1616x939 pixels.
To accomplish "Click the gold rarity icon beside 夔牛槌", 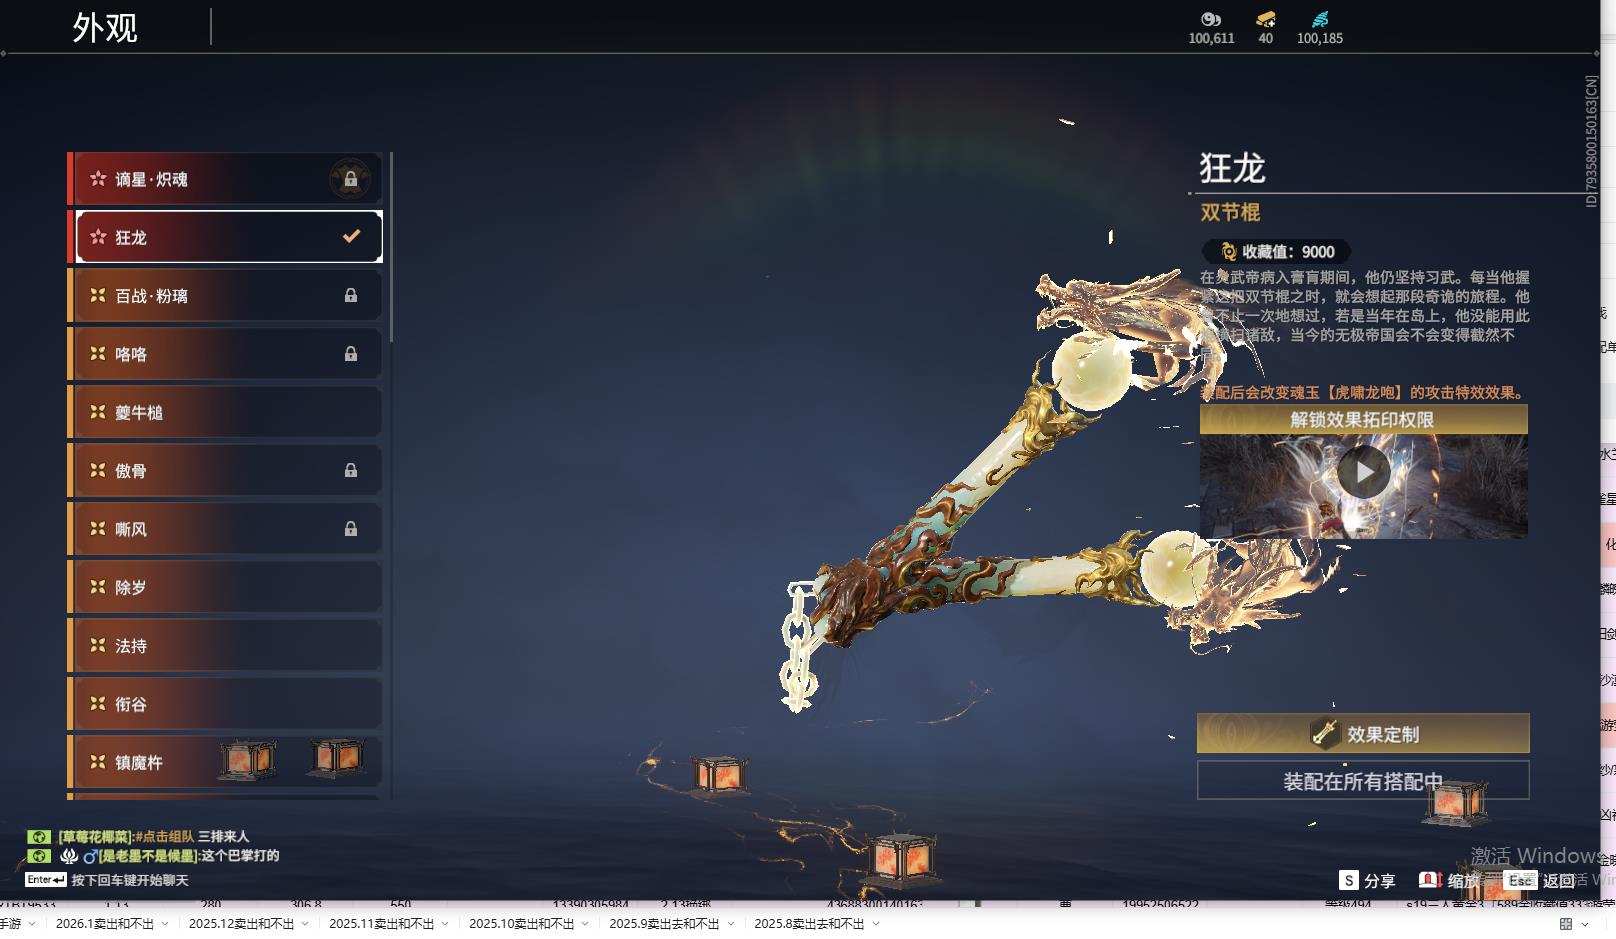I will [x=98, y=411].
